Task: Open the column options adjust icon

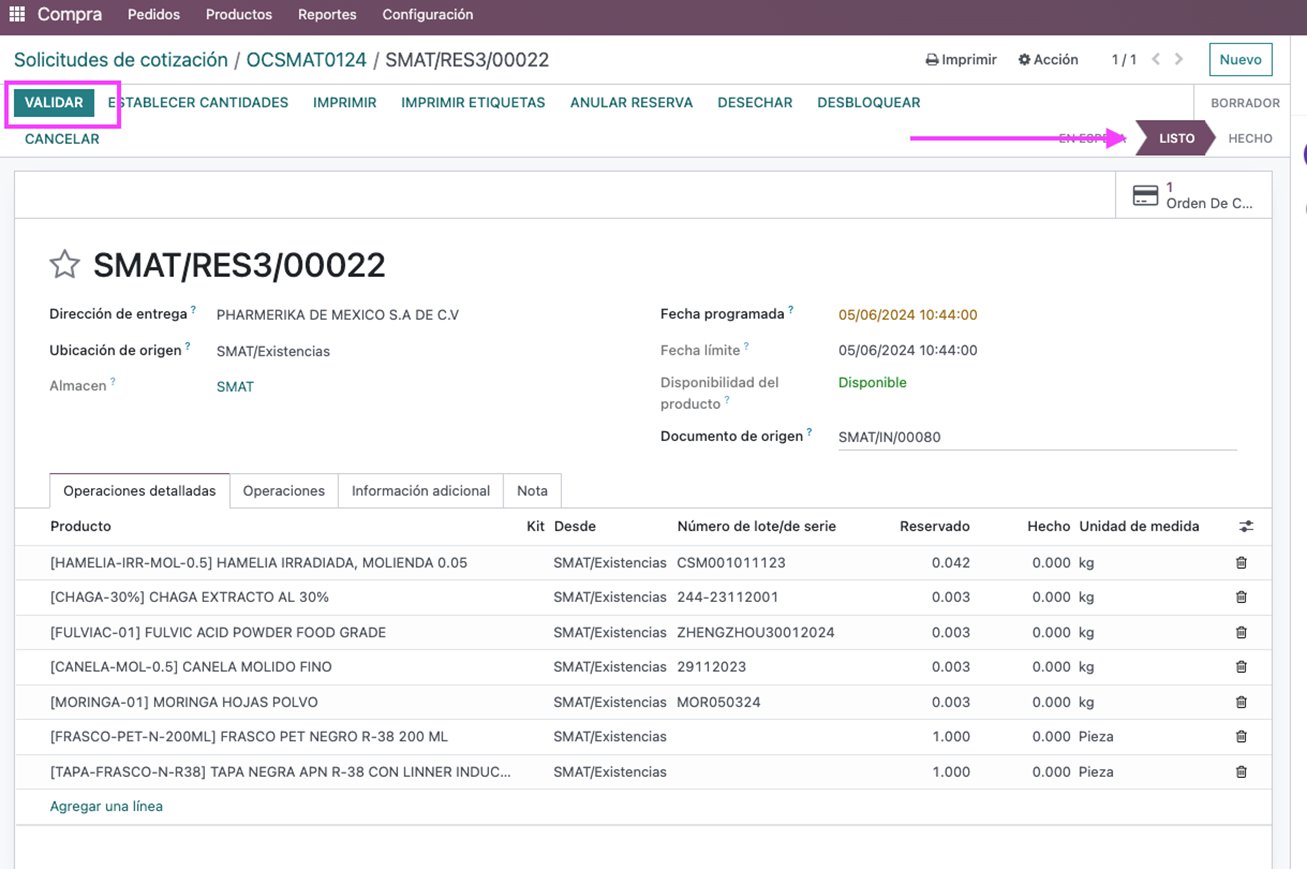Action: click(1246, 526)
